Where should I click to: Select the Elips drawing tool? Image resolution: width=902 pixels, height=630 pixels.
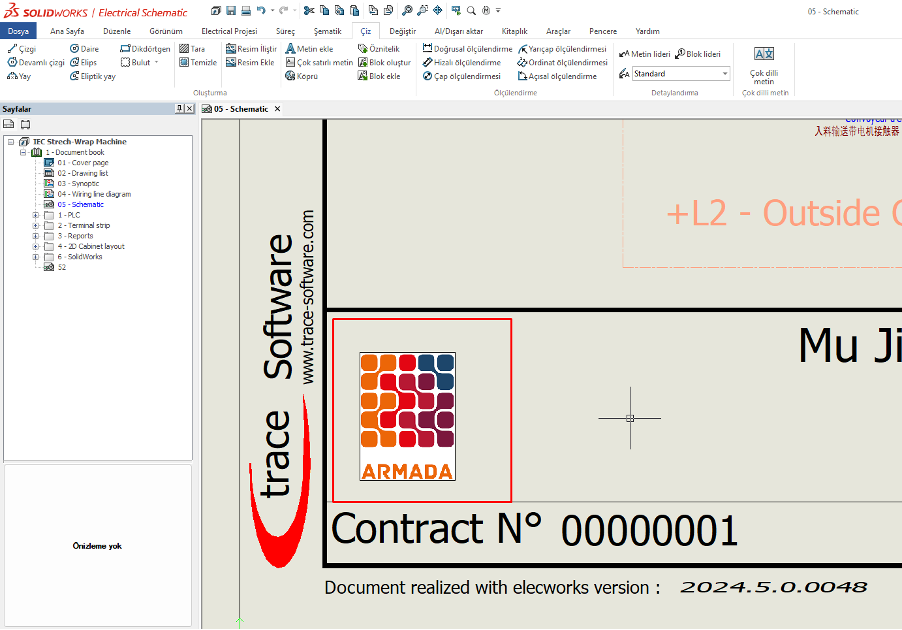[x=83, y=62]
